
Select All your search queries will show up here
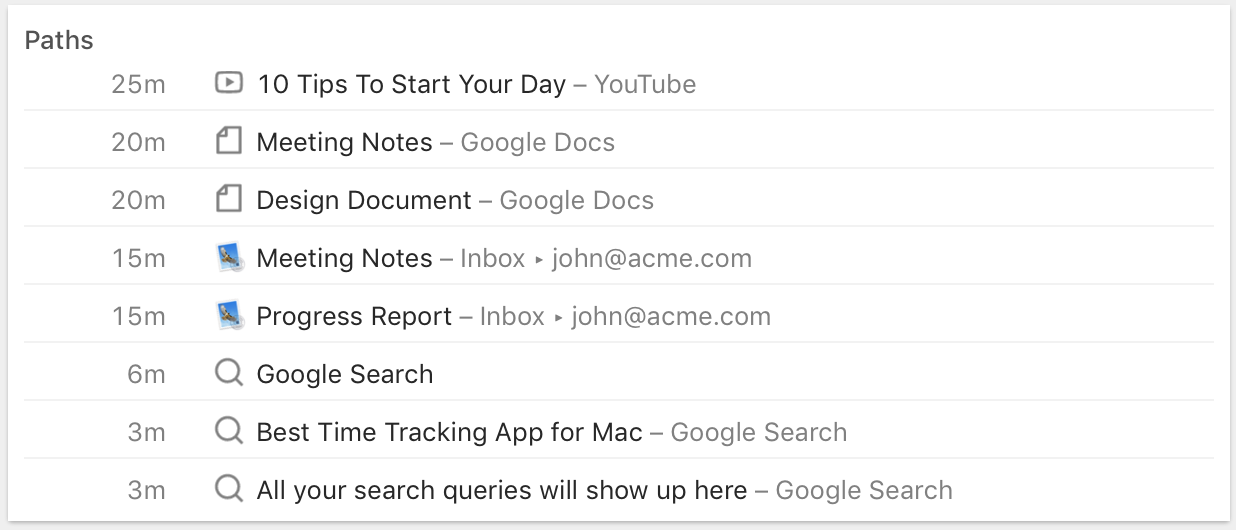point(502,491)
